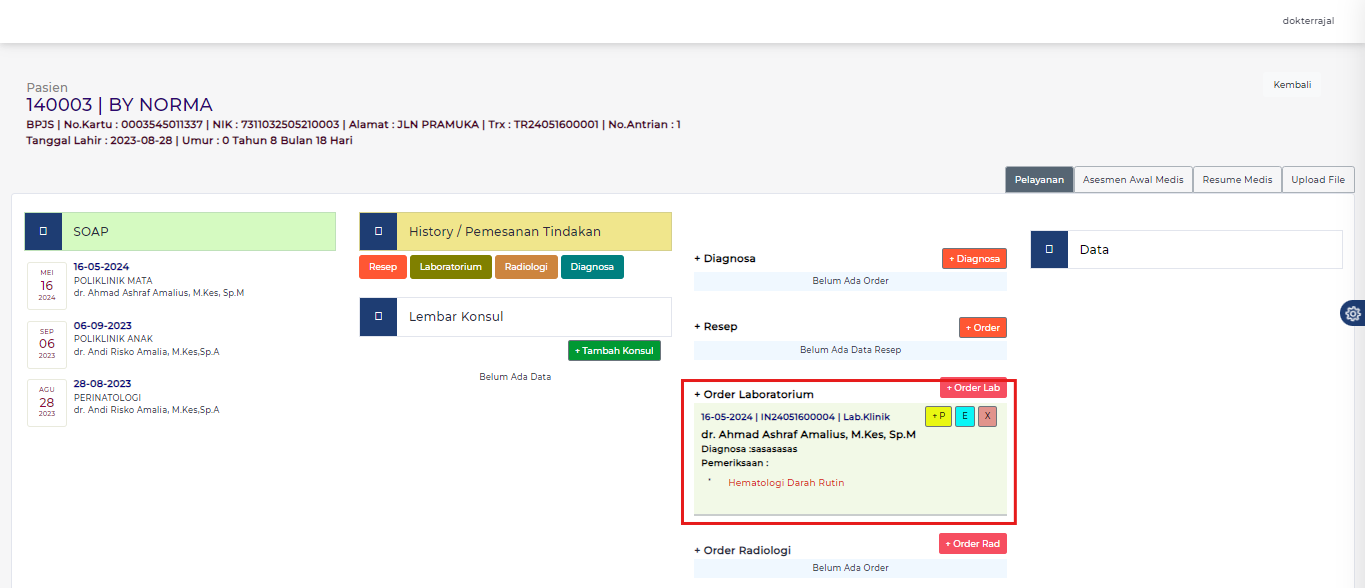Select the Pelayanan tab
1365x588 pixels.
tap(1039, 180)
